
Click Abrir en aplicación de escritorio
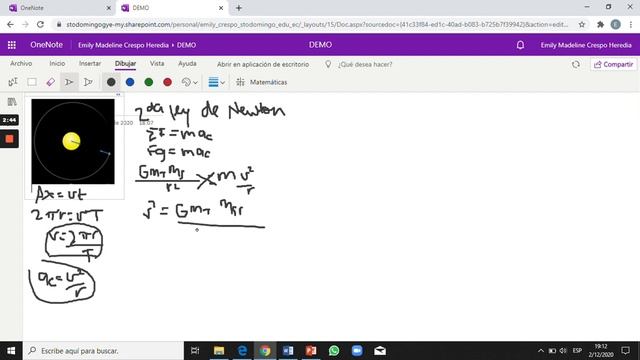(x=263, y=64)
